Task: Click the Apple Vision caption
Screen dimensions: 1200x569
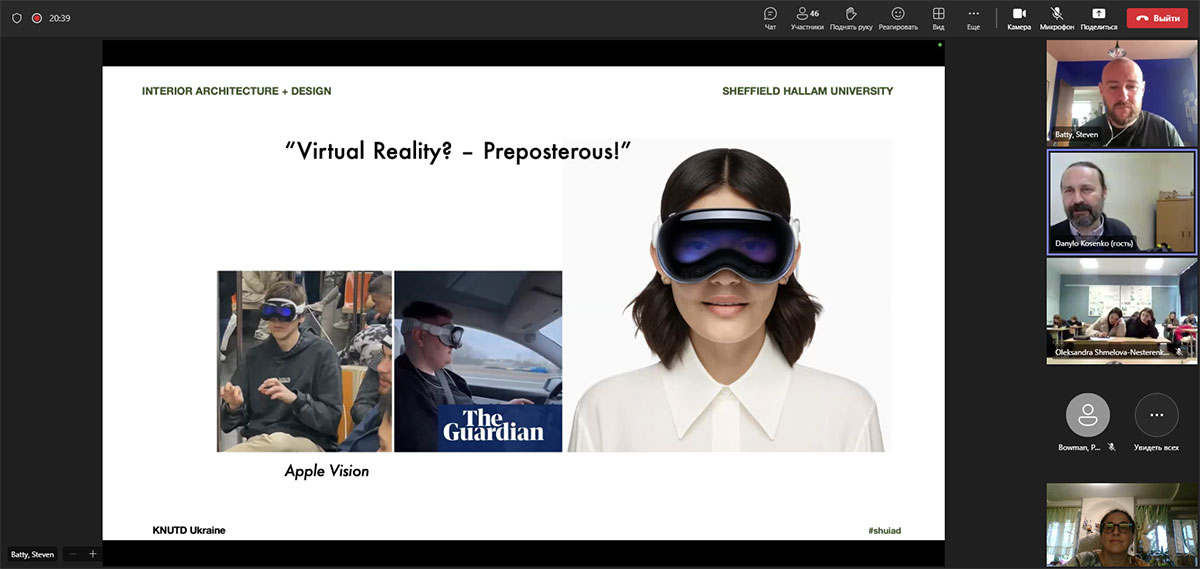Action: 327,471
